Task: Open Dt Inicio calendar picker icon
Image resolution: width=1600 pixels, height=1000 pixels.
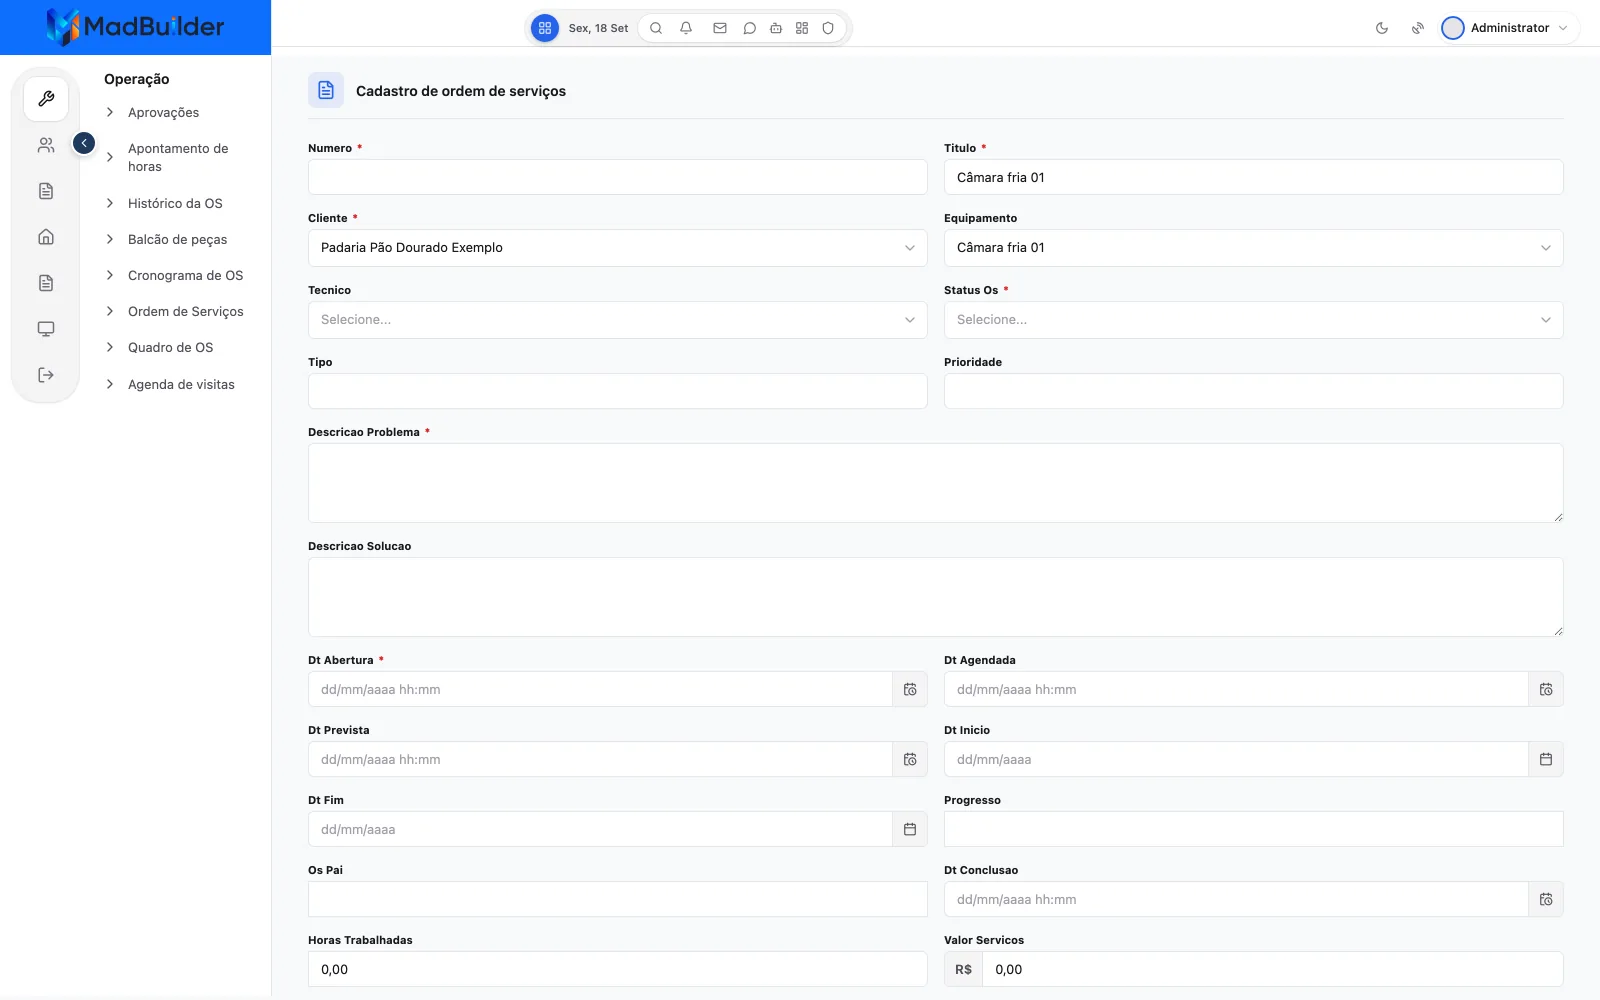Action: [1546, 759]
